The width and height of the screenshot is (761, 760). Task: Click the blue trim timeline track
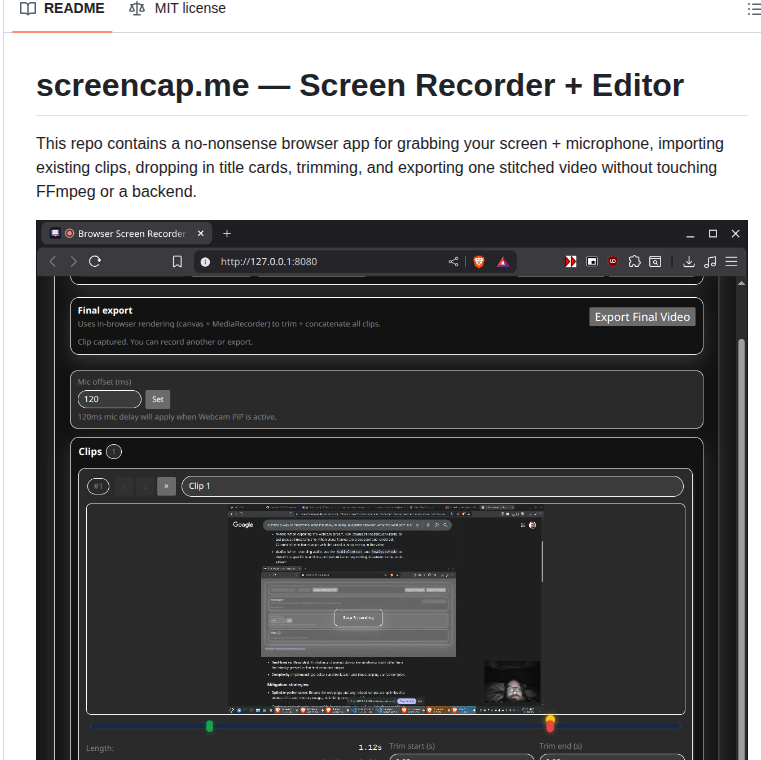pyautogui.click(x=385, y=726)
